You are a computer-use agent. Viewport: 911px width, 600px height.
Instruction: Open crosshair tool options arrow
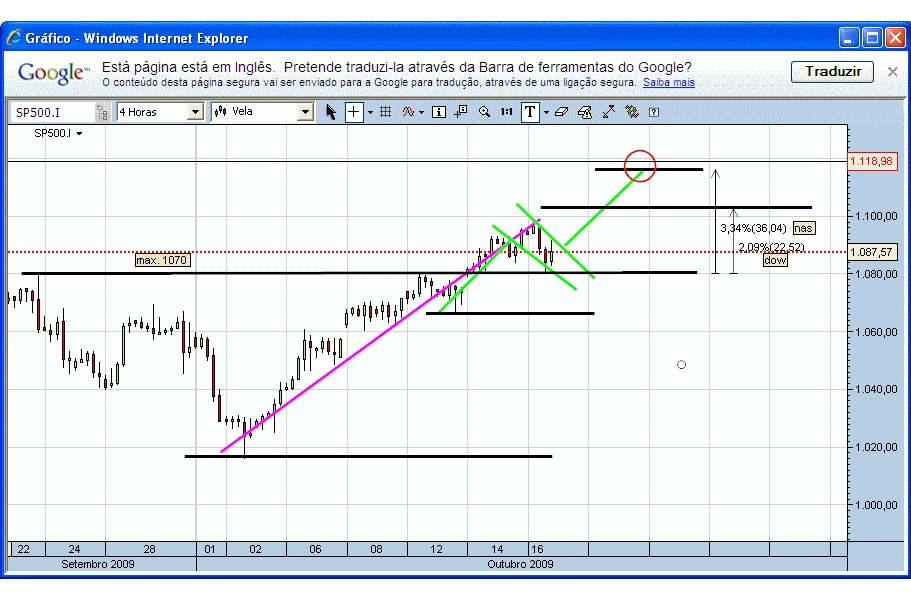370,113
